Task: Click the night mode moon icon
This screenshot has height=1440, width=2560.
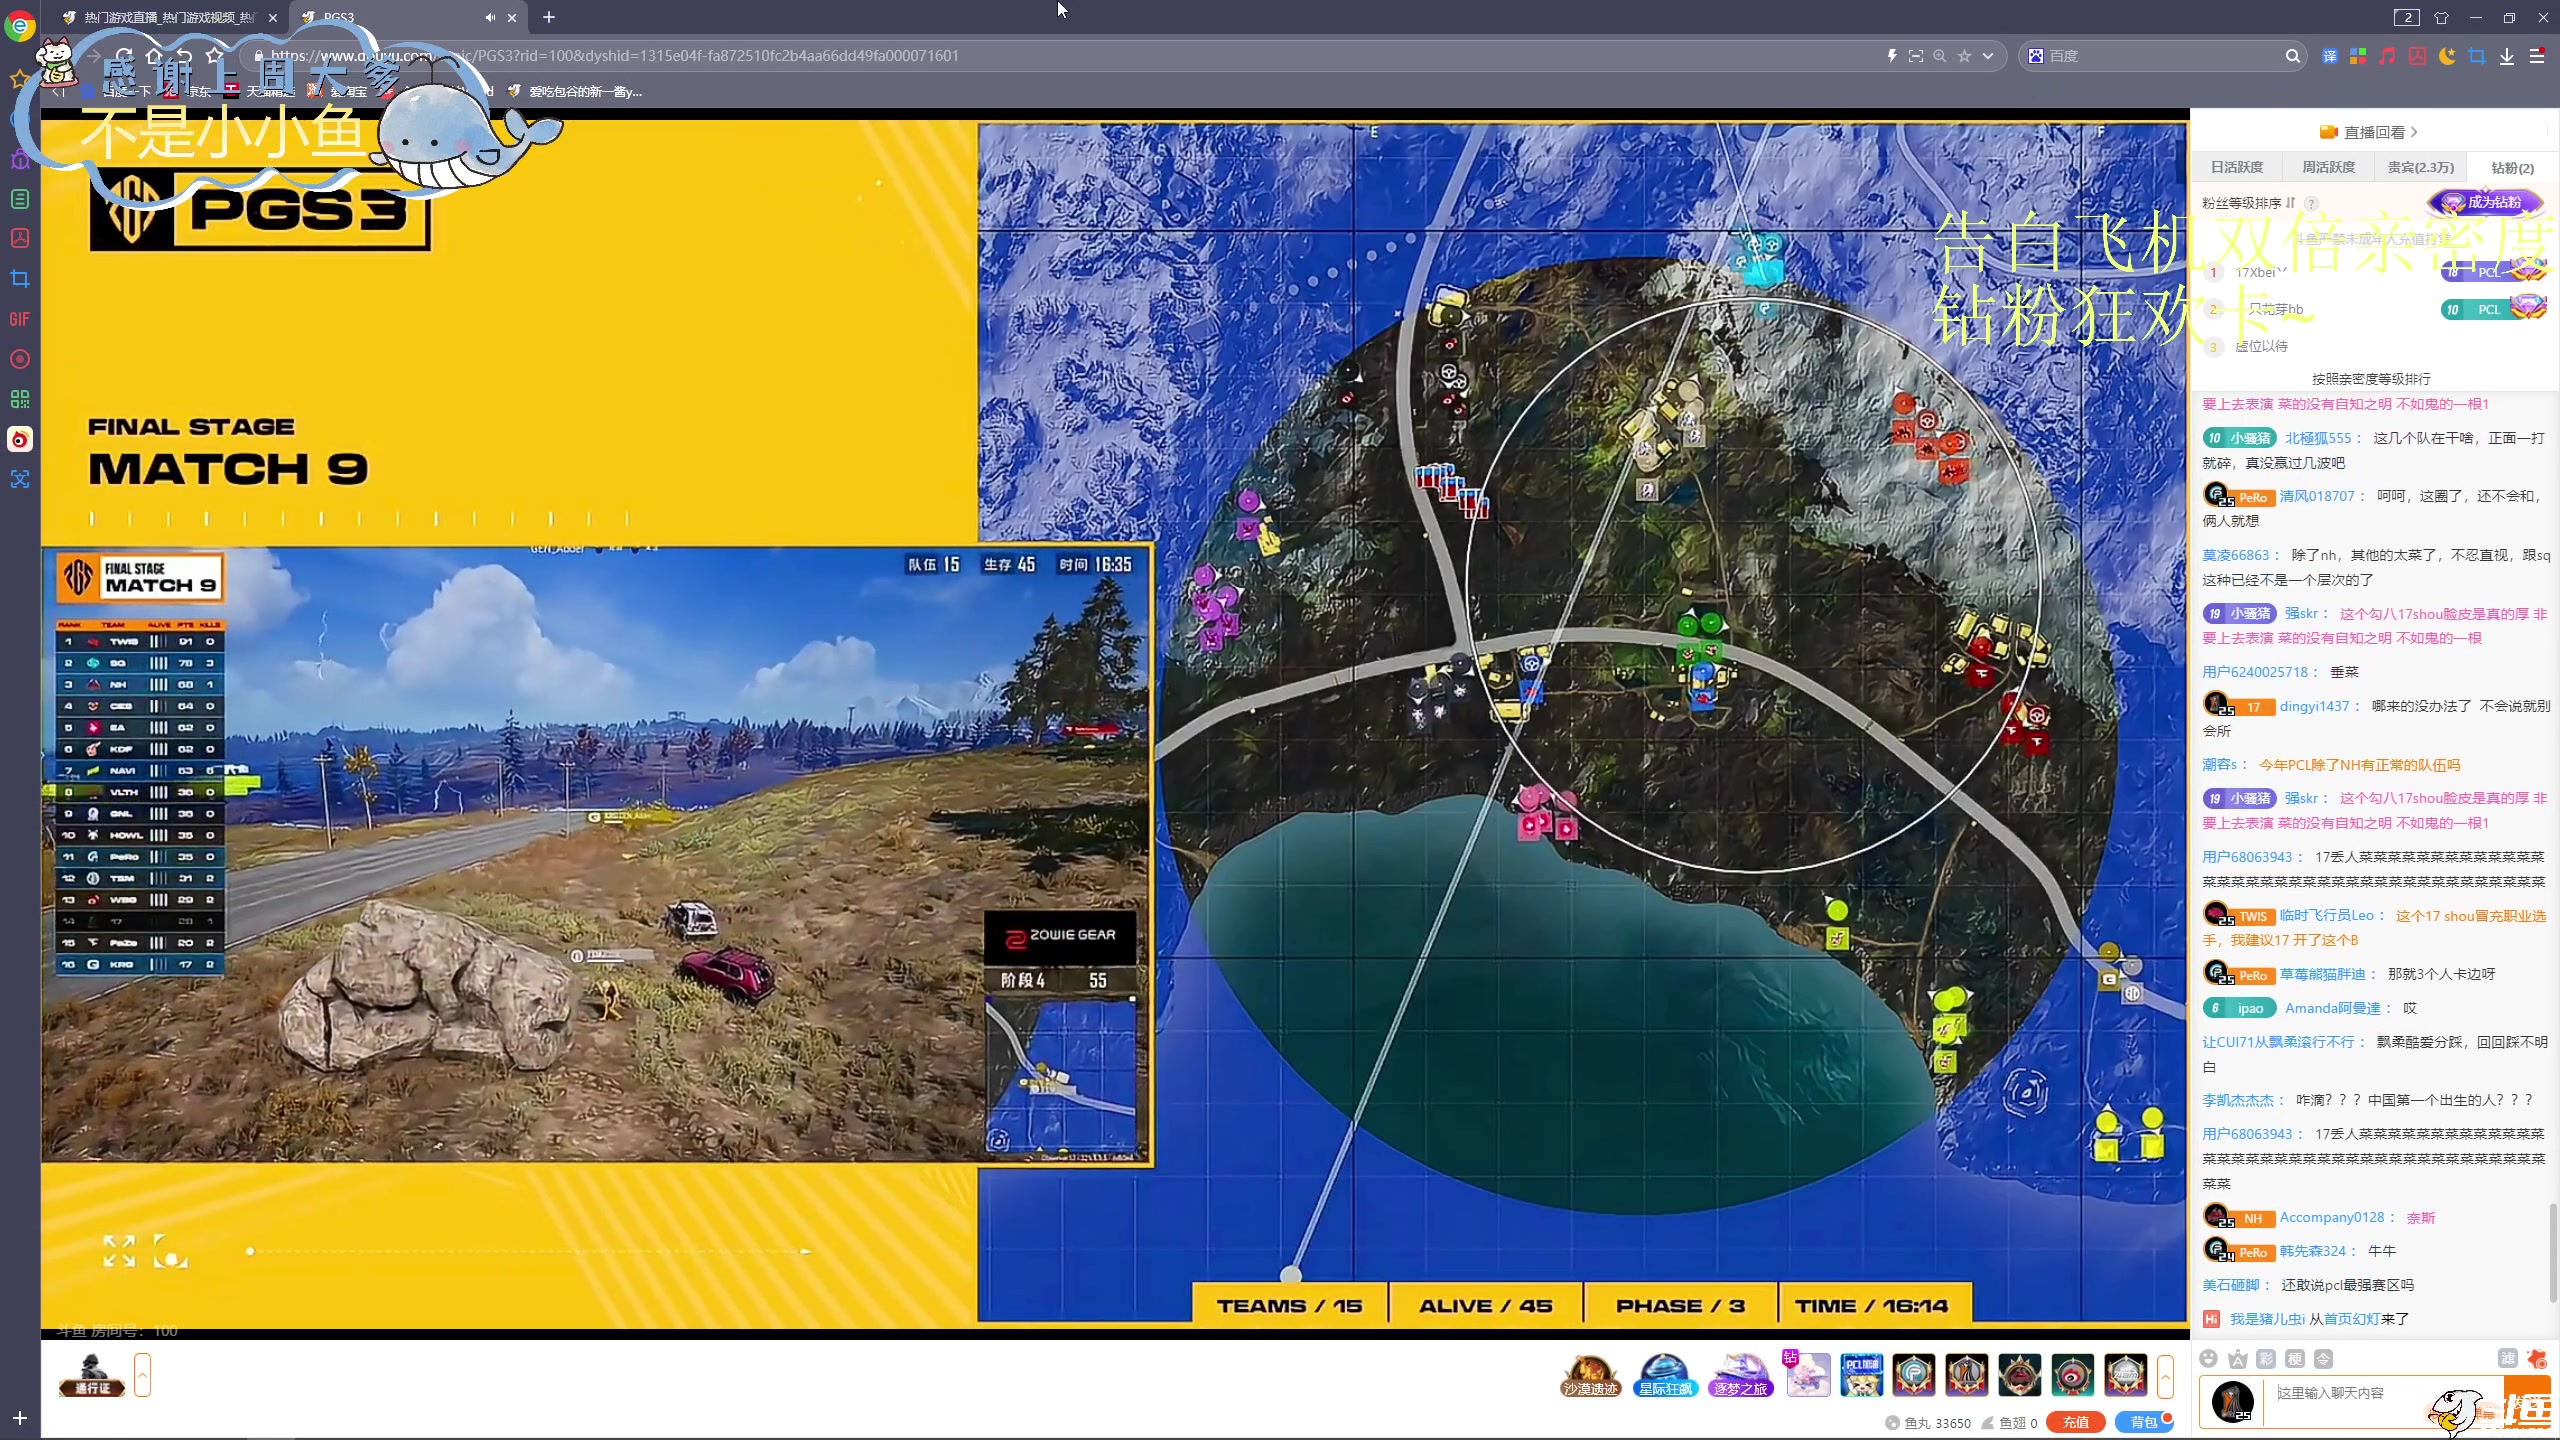Action: [x=2447, y=56]
